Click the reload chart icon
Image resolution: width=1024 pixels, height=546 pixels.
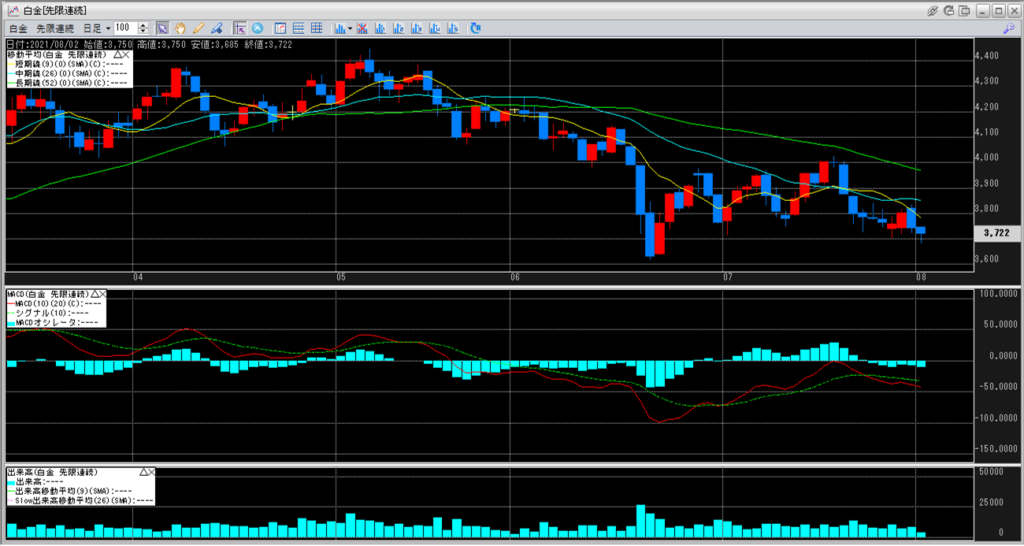(x=475, y=28)
